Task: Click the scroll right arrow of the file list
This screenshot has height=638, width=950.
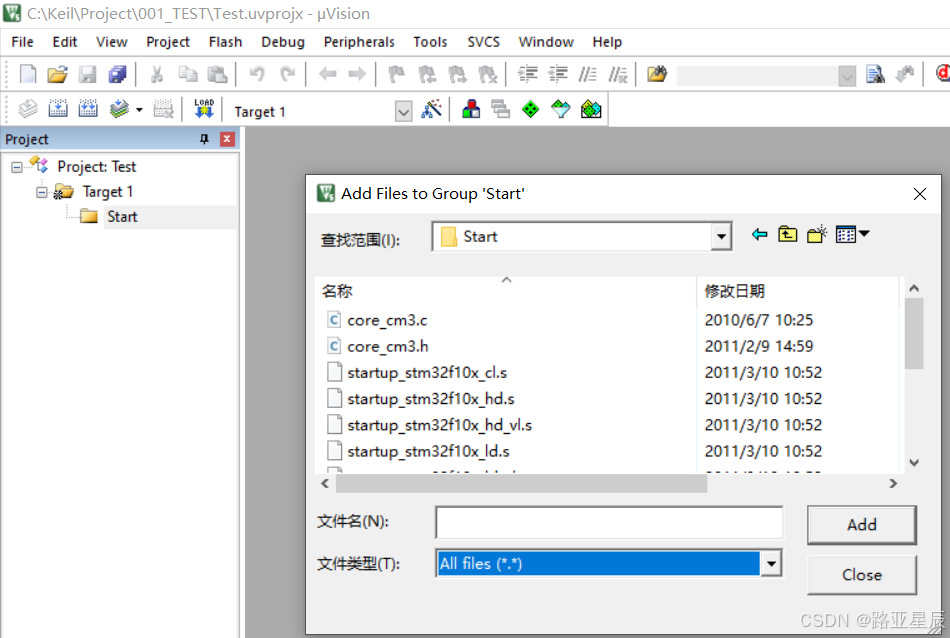Action: [892, 483]
